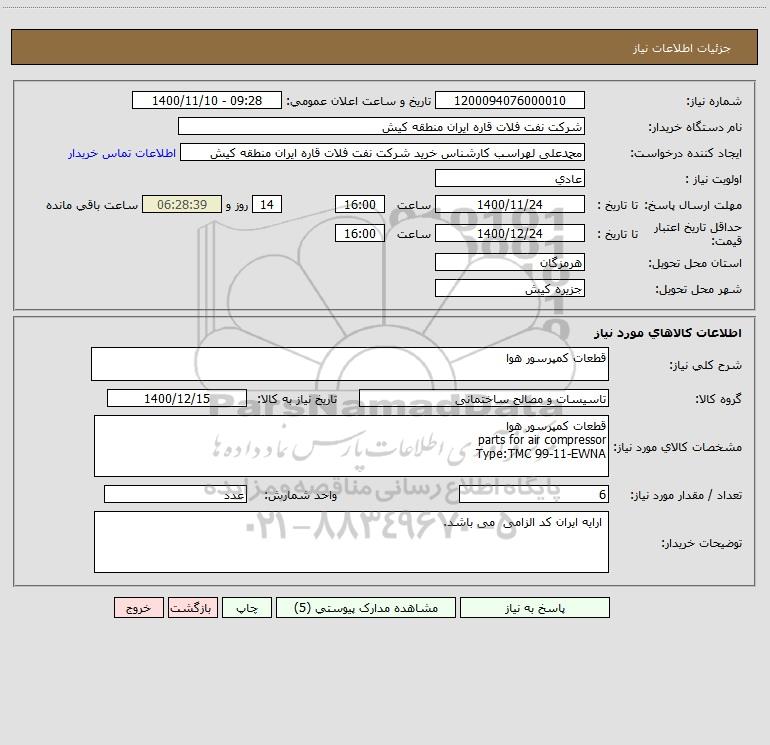The image size is (770, 745).
Task: Click label تاریخ و ساعت اعلان عمومی
Action: (x=358, y=101)
